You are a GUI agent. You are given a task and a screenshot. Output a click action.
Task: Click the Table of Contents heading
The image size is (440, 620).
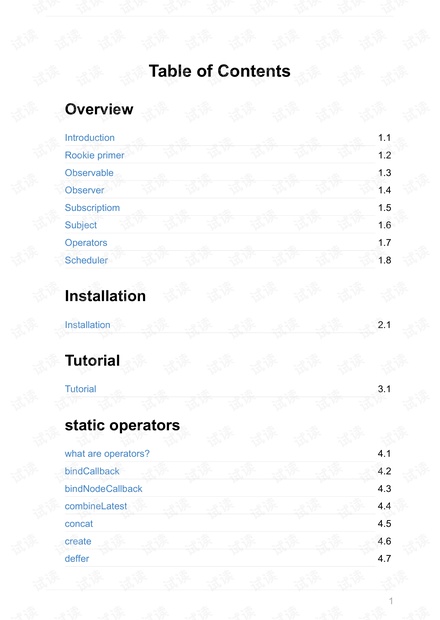pos(219,71)
